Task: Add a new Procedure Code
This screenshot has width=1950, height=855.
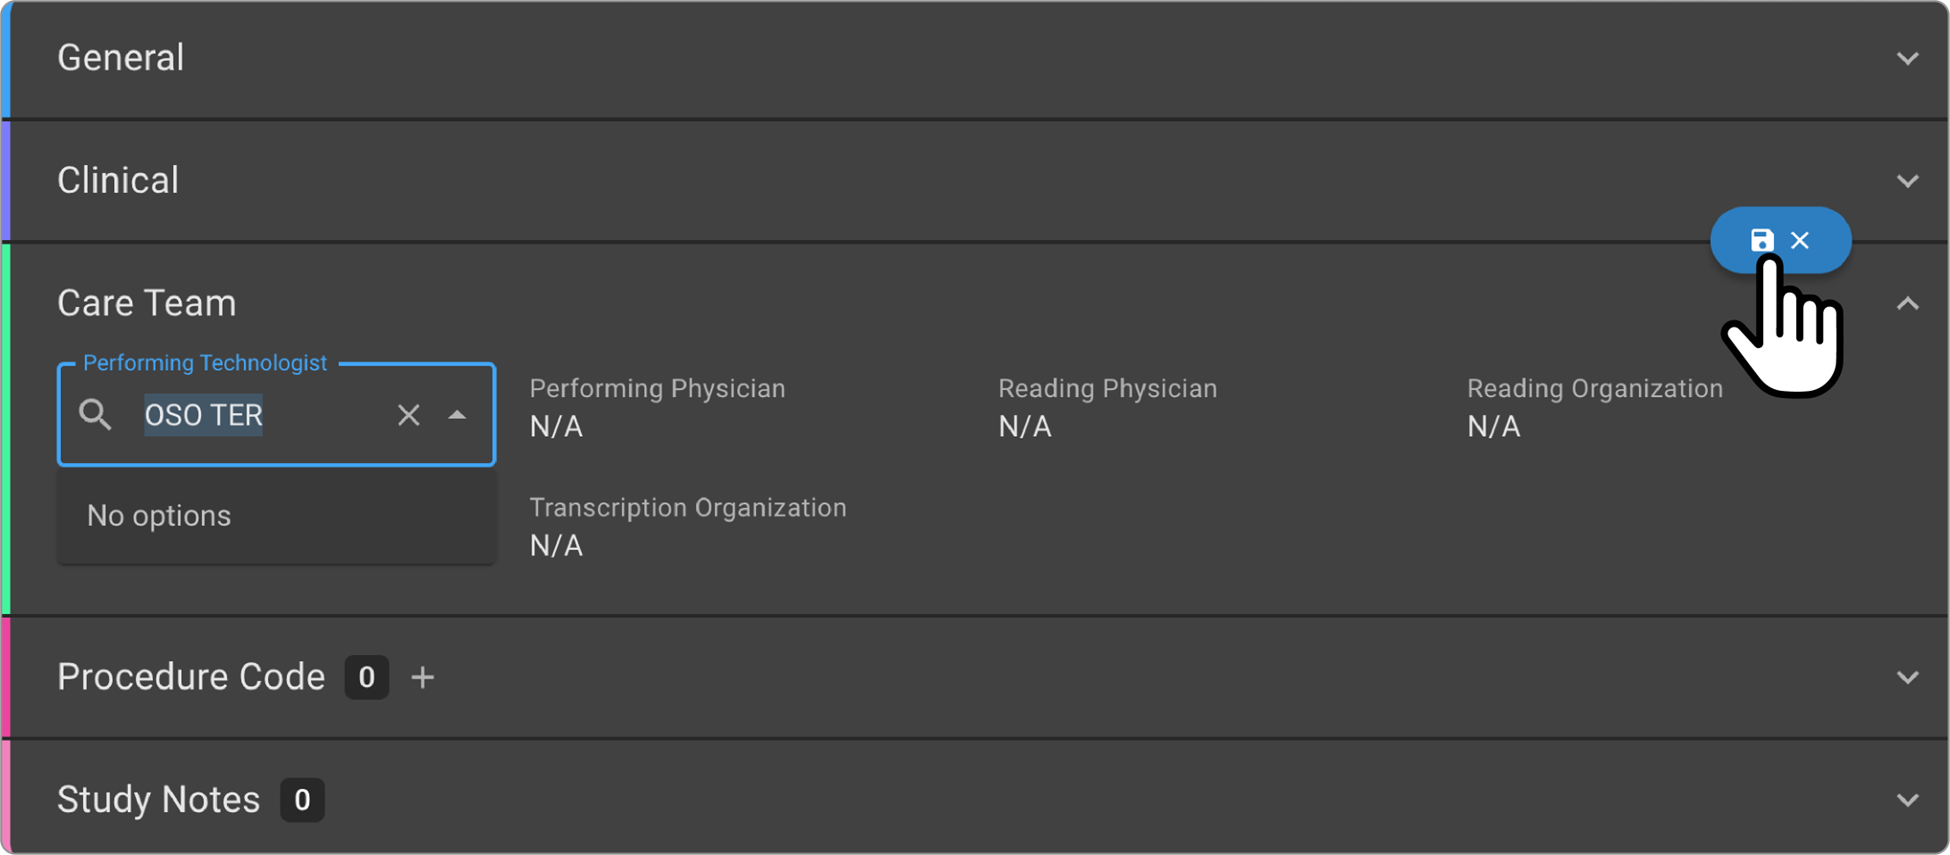Action: (423, 677)
